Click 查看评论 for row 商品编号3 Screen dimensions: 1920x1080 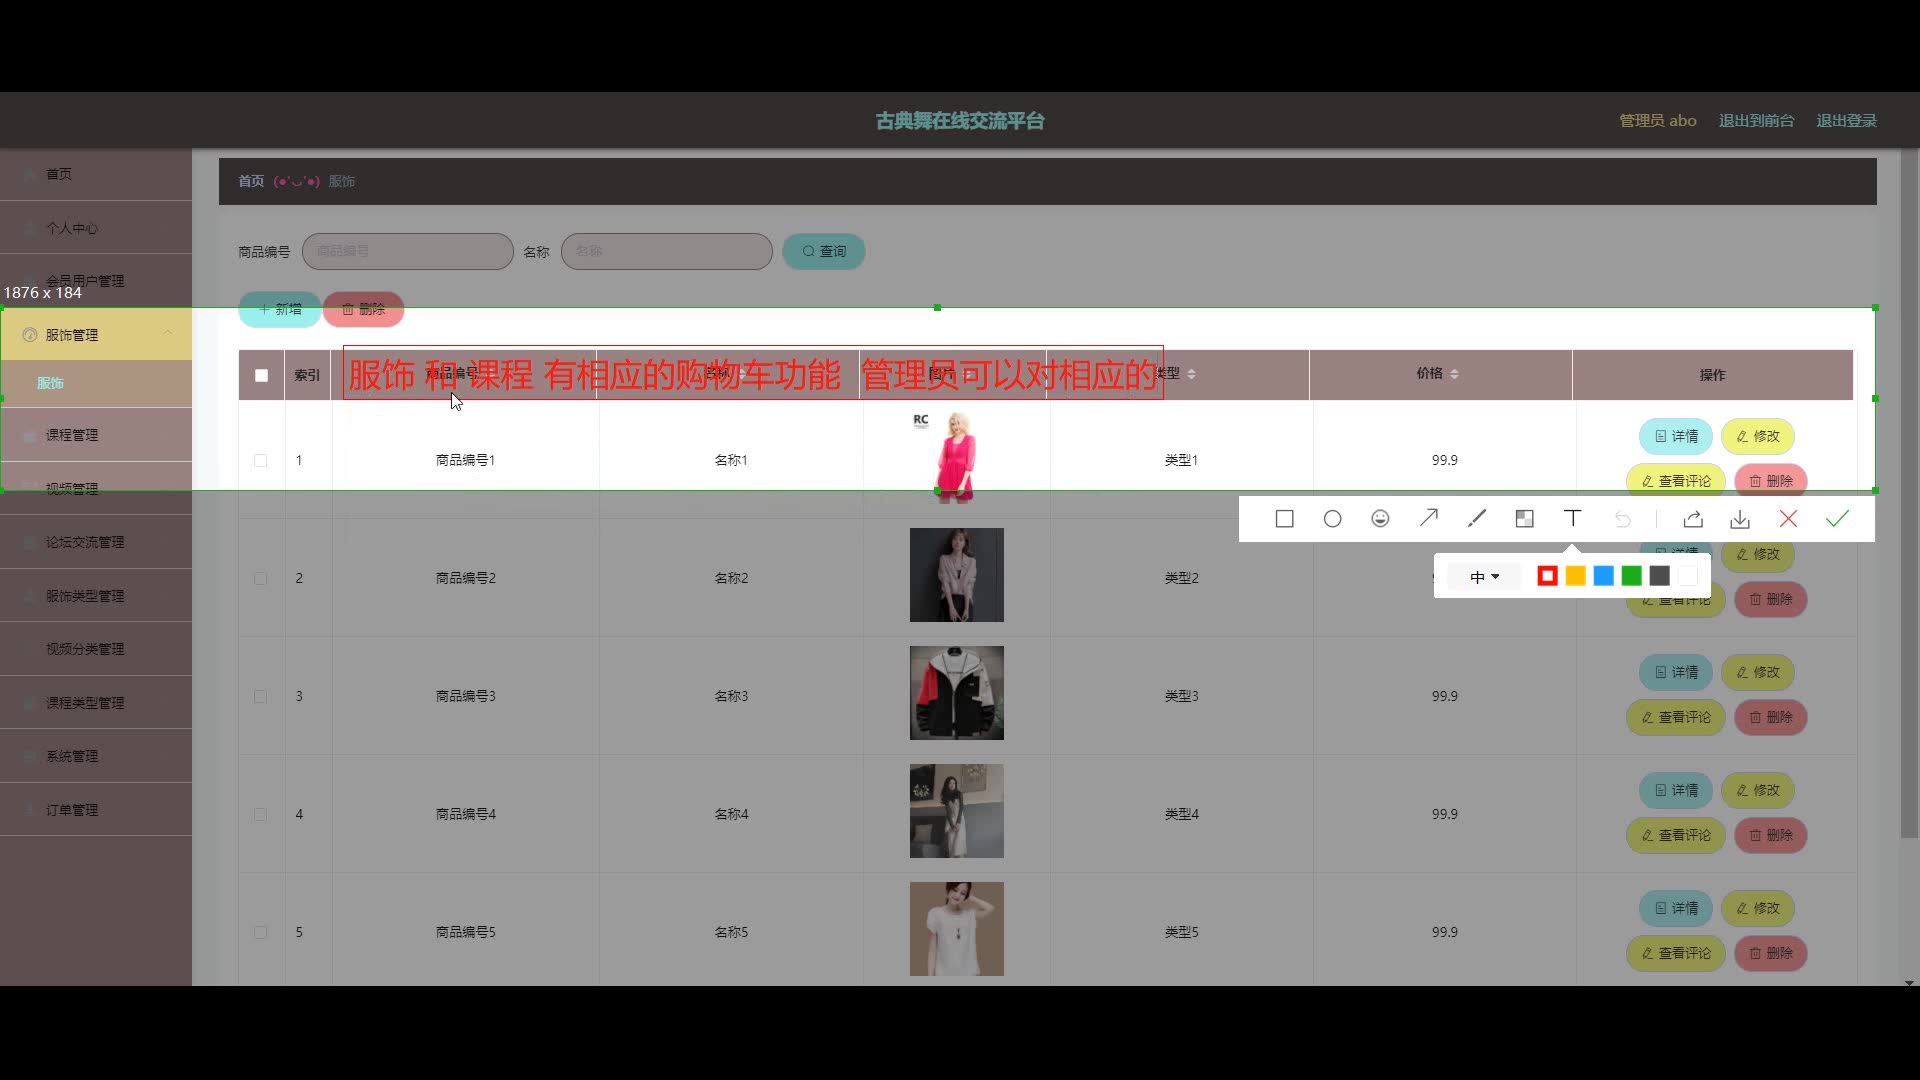pyautogui.click(x=1676, y=717)
